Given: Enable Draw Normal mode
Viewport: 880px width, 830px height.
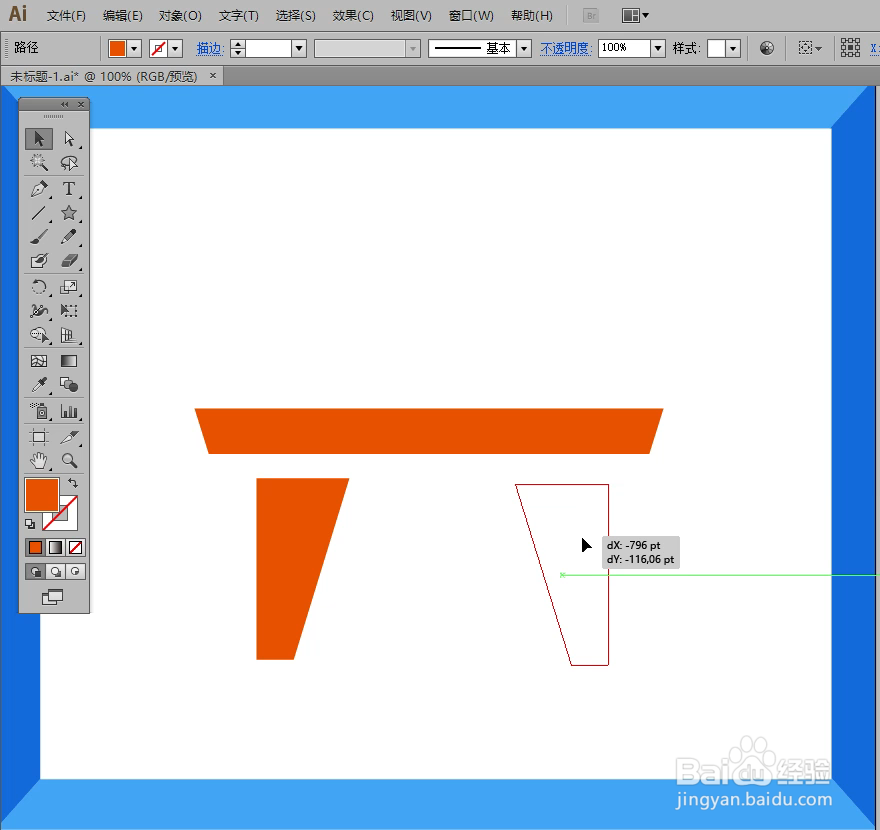Looking at the screenshot, I should [x=35, y=572].
